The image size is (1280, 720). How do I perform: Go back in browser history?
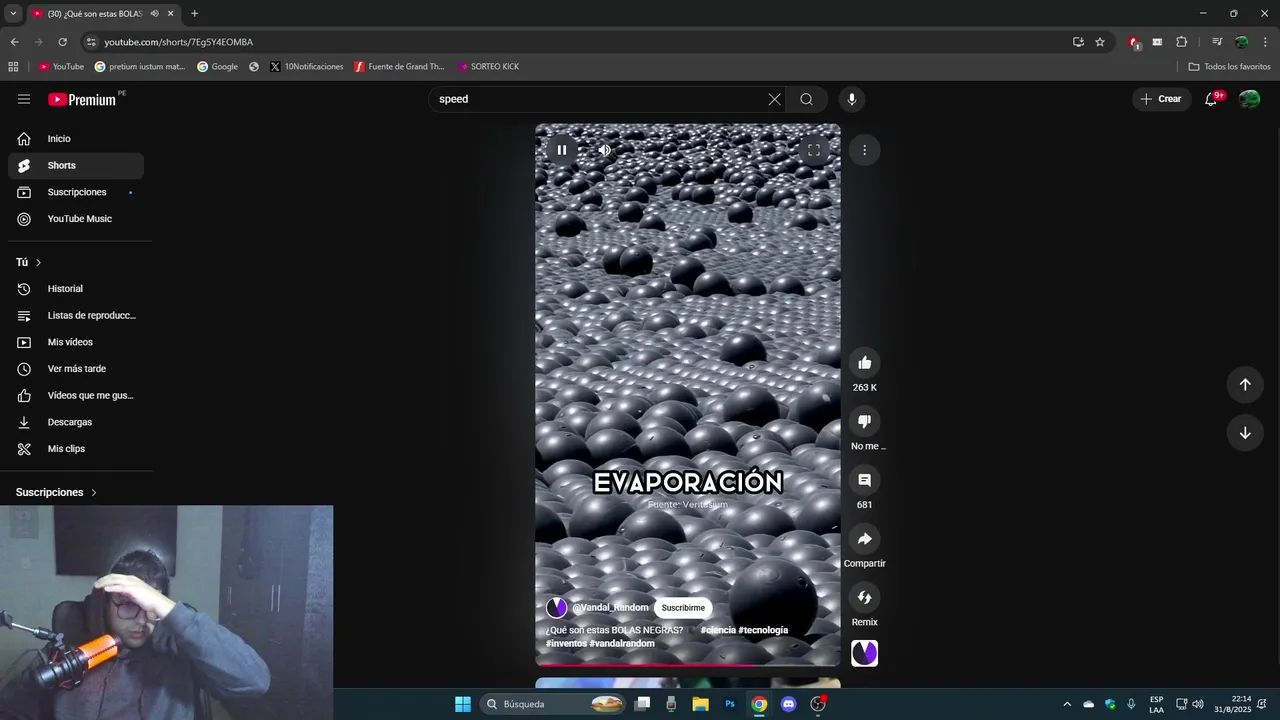tap(14, 42)
